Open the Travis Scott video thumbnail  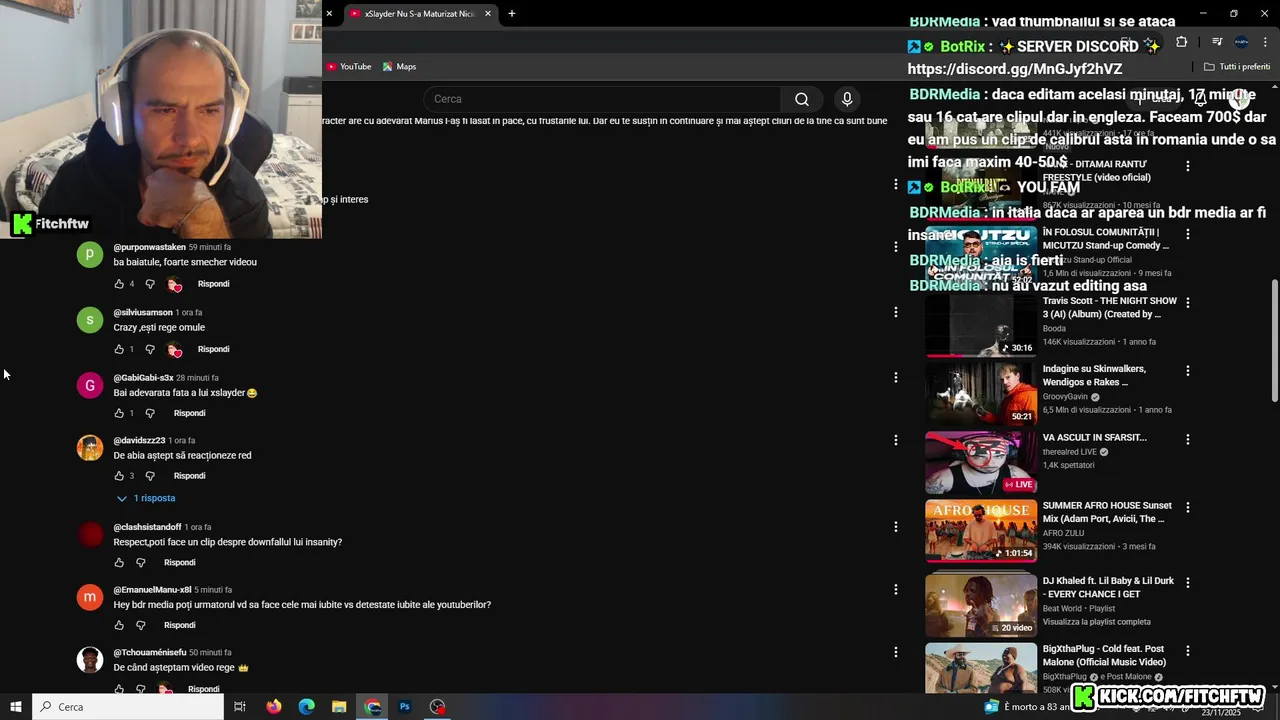click(x=981, y=326)
